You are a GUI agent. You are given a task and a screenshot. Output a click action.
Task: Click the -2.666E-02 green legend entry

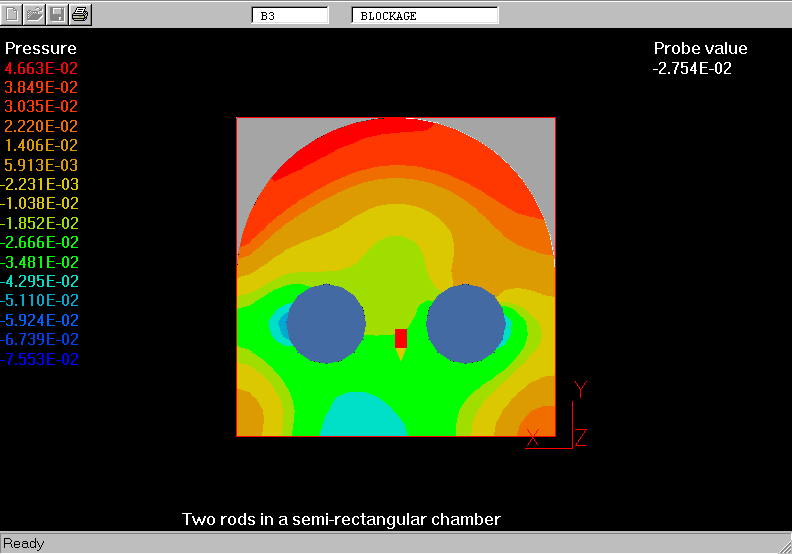tap(41, 243)
